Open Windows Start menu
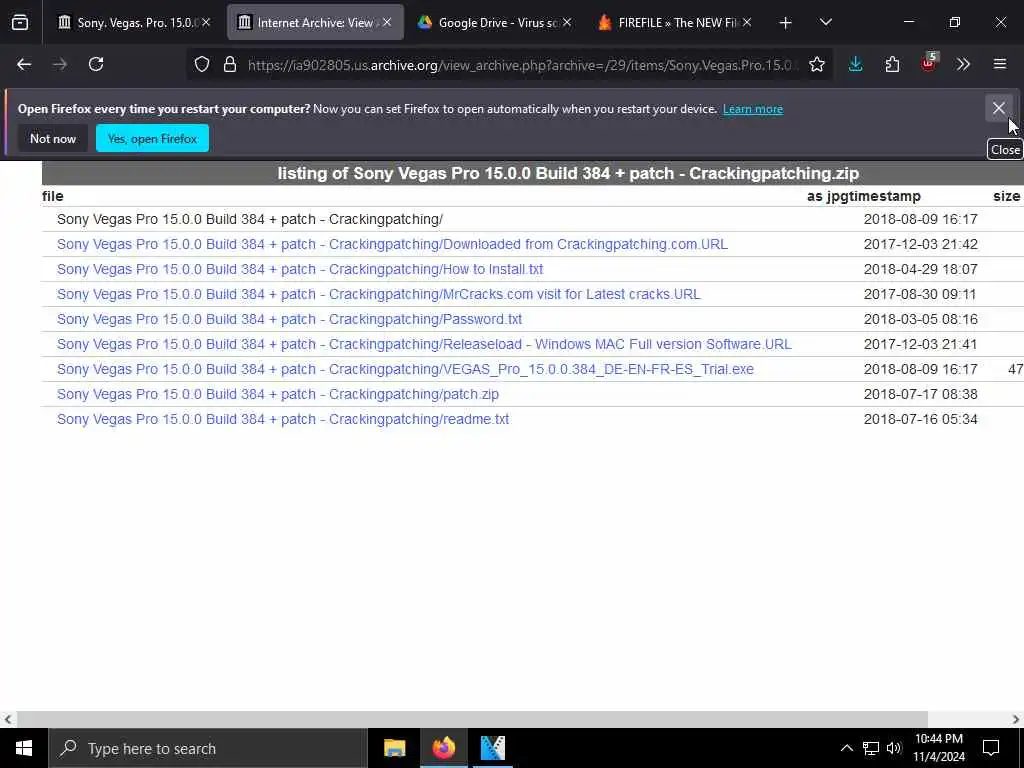The image size is (1024, 768). pyautogui.click(x=24, y=748)
